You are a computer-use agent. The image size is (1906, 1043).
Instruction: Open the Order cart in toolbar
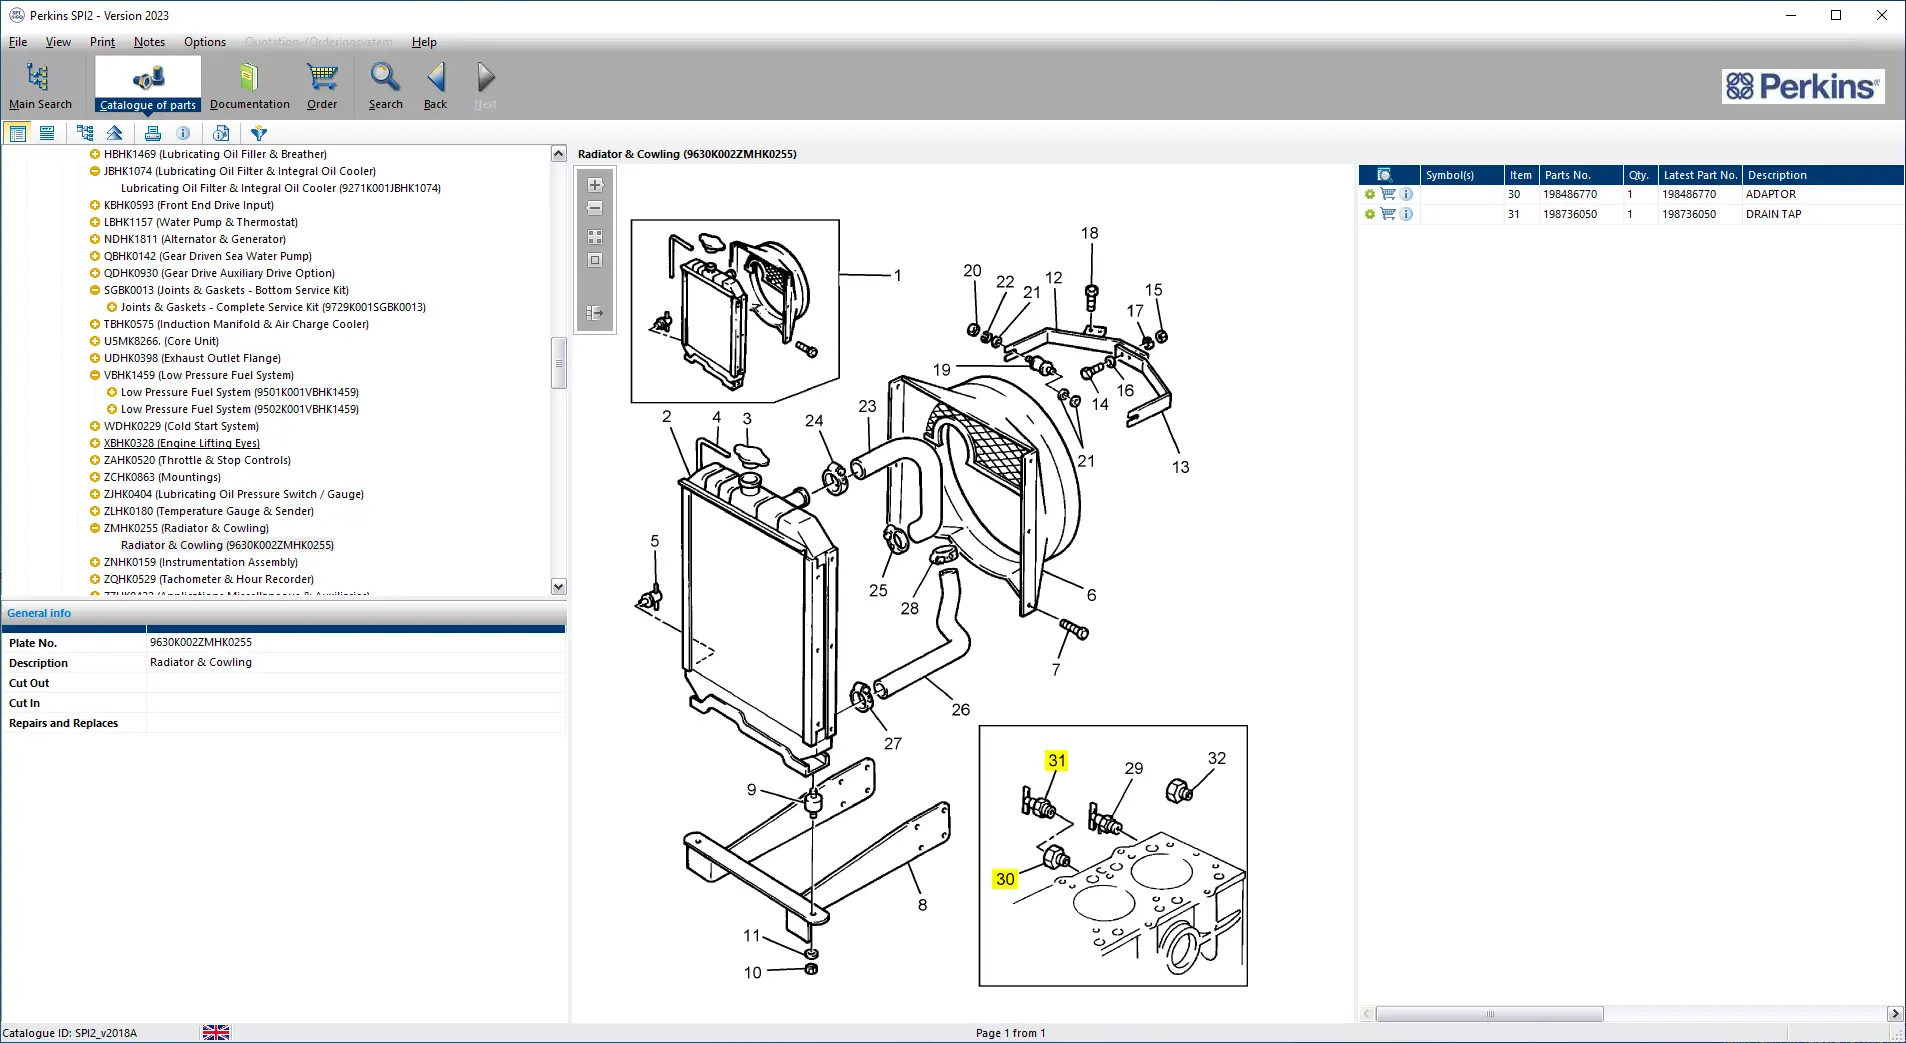coord(322,86)
